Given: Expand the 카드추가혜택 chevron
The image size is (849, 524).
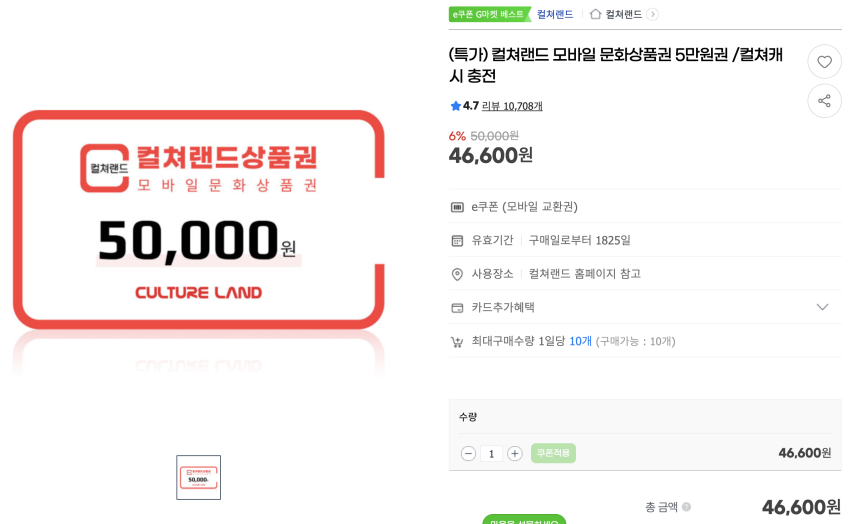Looking at the screenshot, I should pyautogui.click(x=822, y=307).
